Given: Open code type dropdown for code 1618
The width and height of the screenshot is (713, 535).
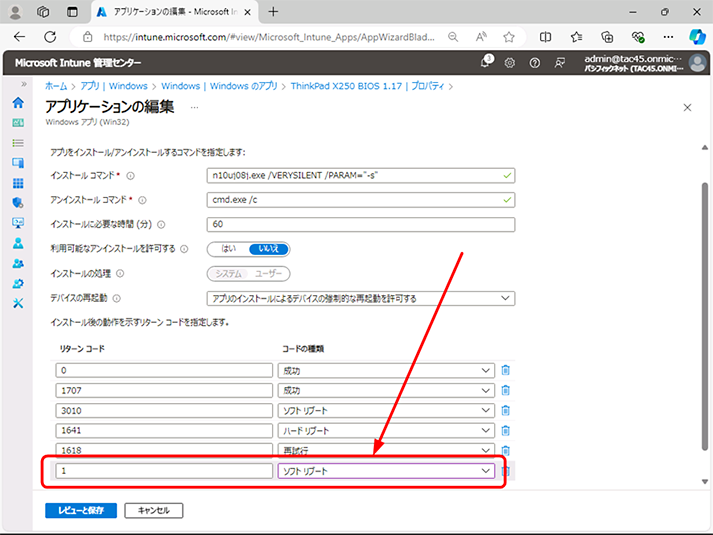Looking at the screenshot, I should pos(386,450).
